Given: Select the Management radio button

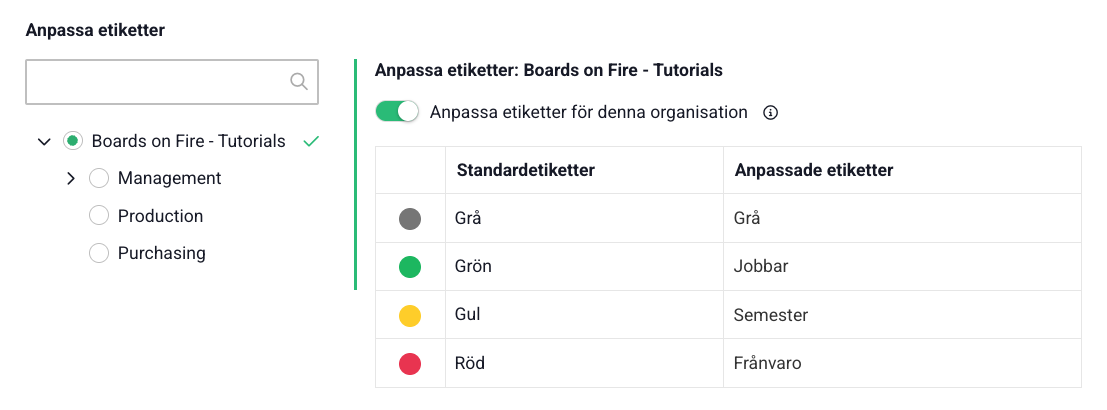Looking at the screenshot, I should click(x=98, y=178).
